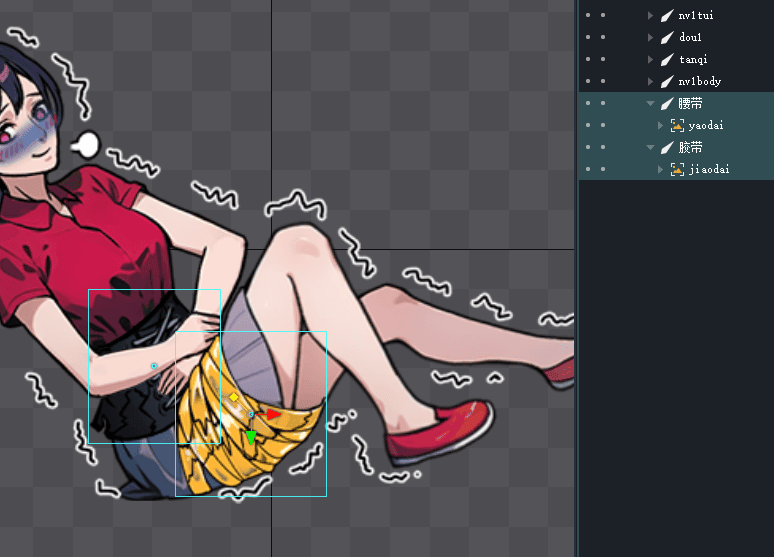
Task: Click the yellow diamond handle on the gizmo
Action: click(234, 397)
